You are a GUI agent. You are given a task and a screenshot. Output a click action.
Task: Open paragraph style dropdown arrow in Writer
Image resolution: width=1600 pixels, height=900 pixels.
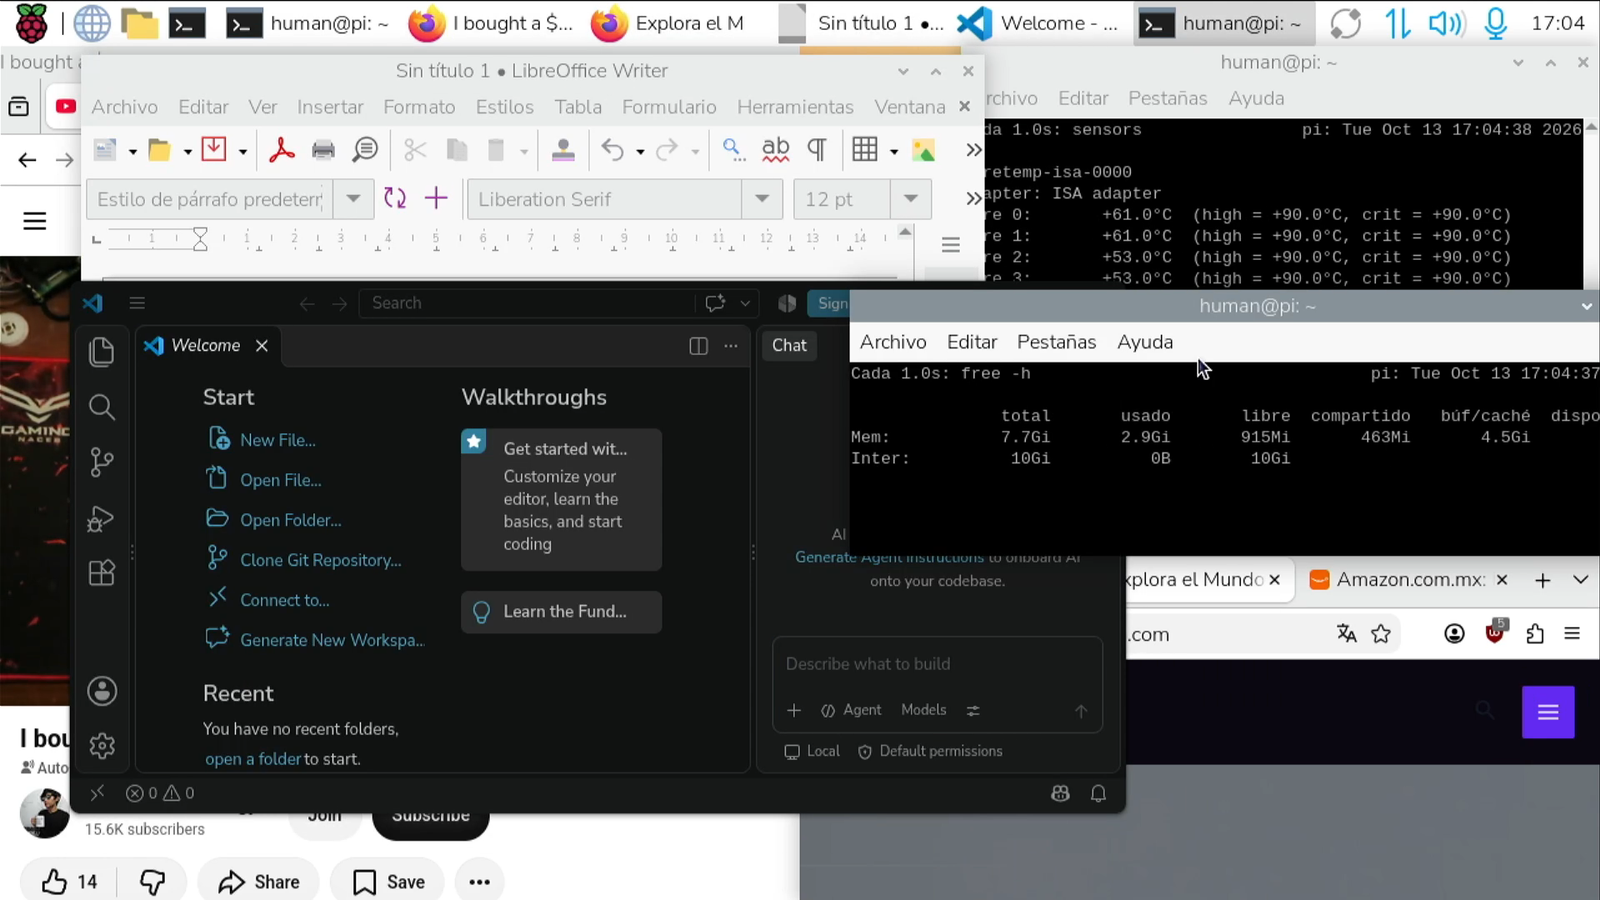[x=353, y=199]
